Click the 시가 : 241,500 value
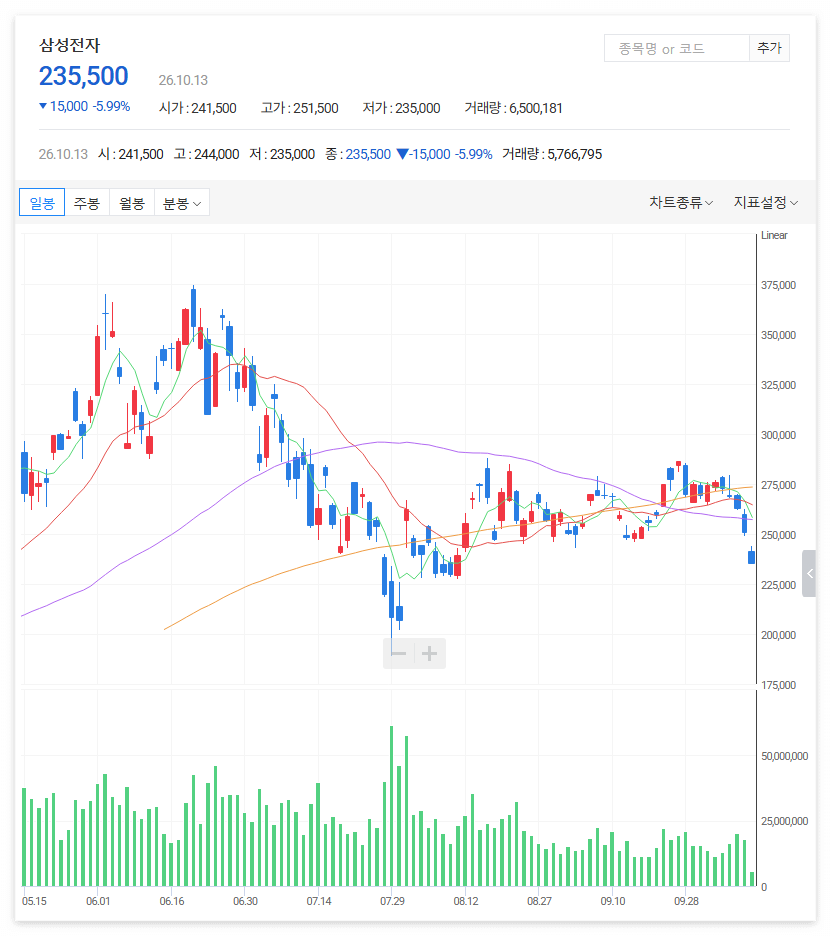831x936 pixels. coord(198,108)
